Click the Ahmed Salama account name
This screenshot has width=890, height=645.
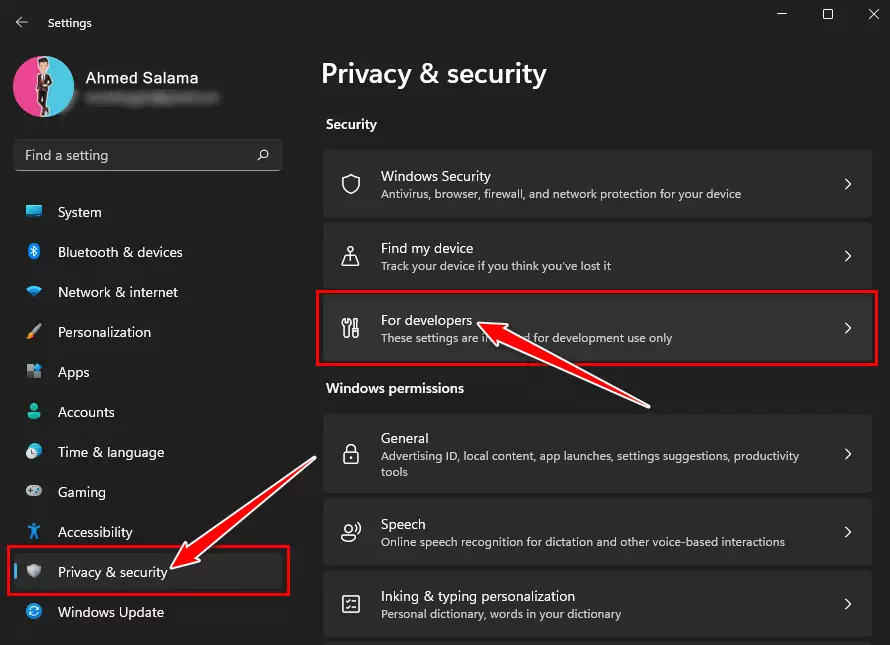click(x=141, y=78)
